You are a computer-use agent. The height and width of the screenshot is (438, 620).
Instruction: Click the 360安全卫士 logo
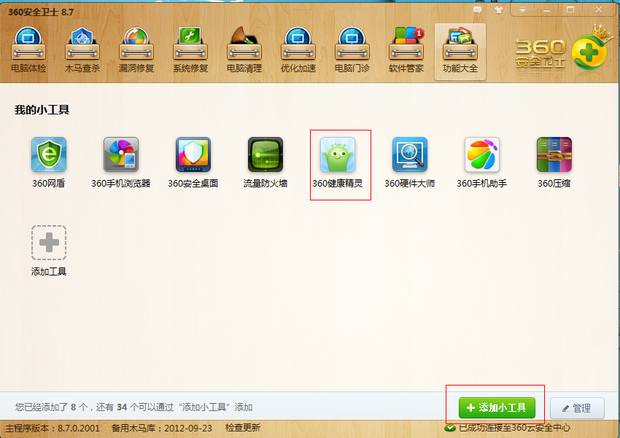click(565, 51)
